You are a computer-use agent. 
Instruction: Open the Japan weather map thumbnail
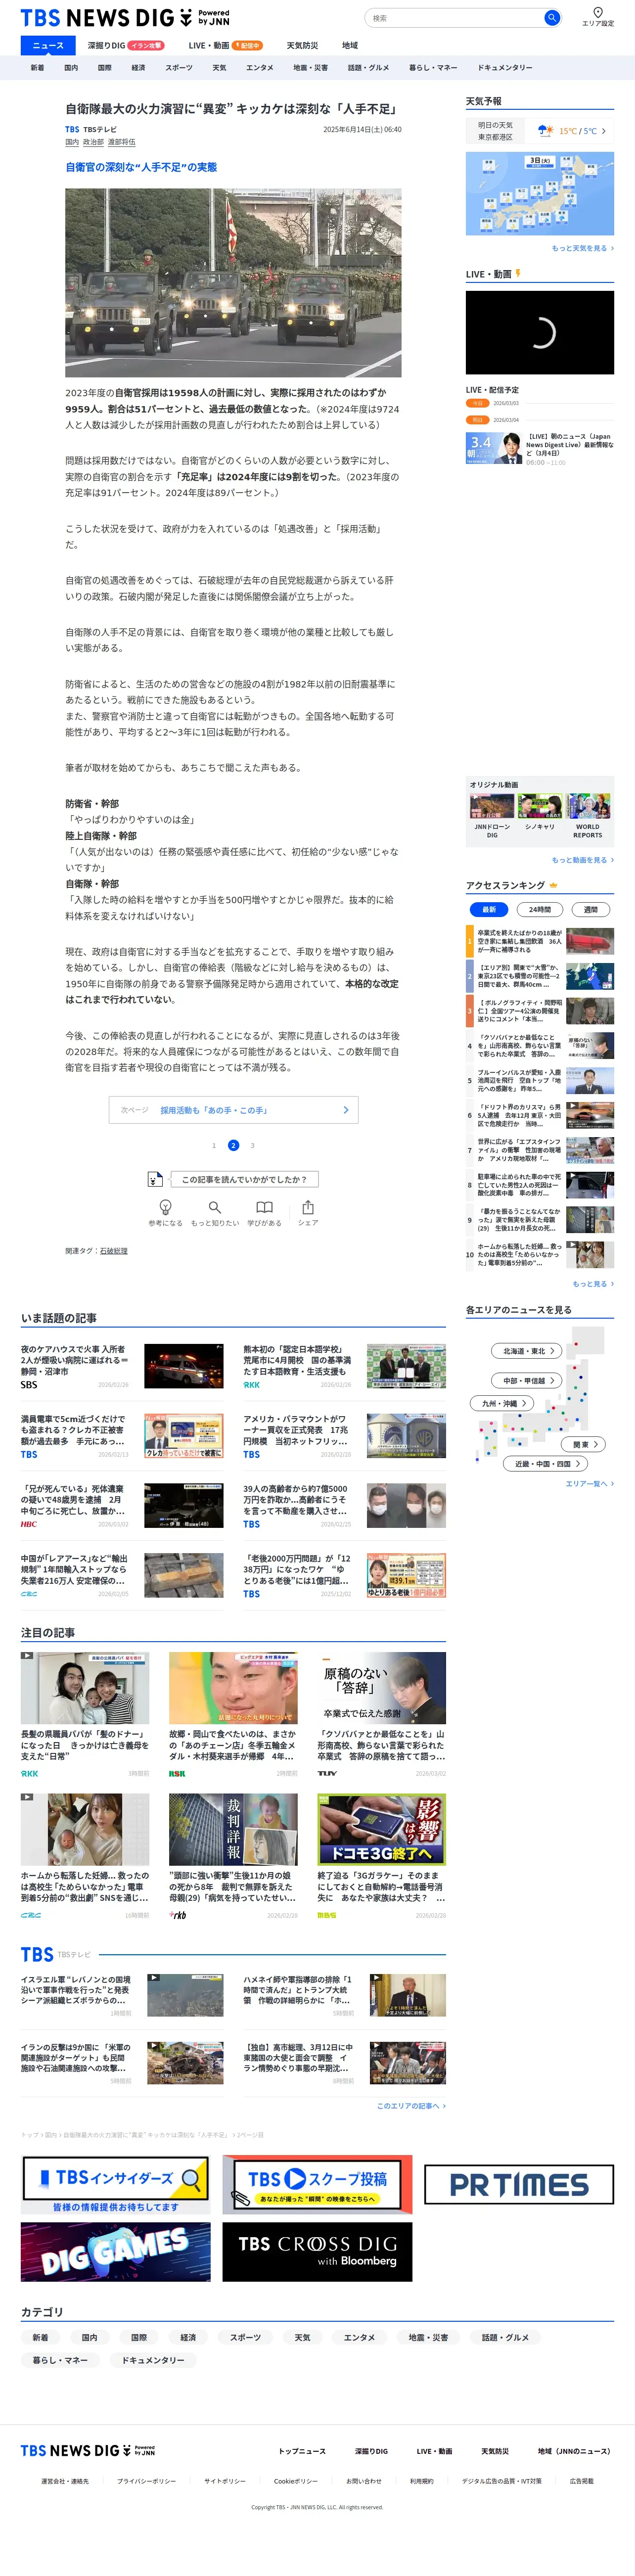pyautogui.click(x=540, y=194)
